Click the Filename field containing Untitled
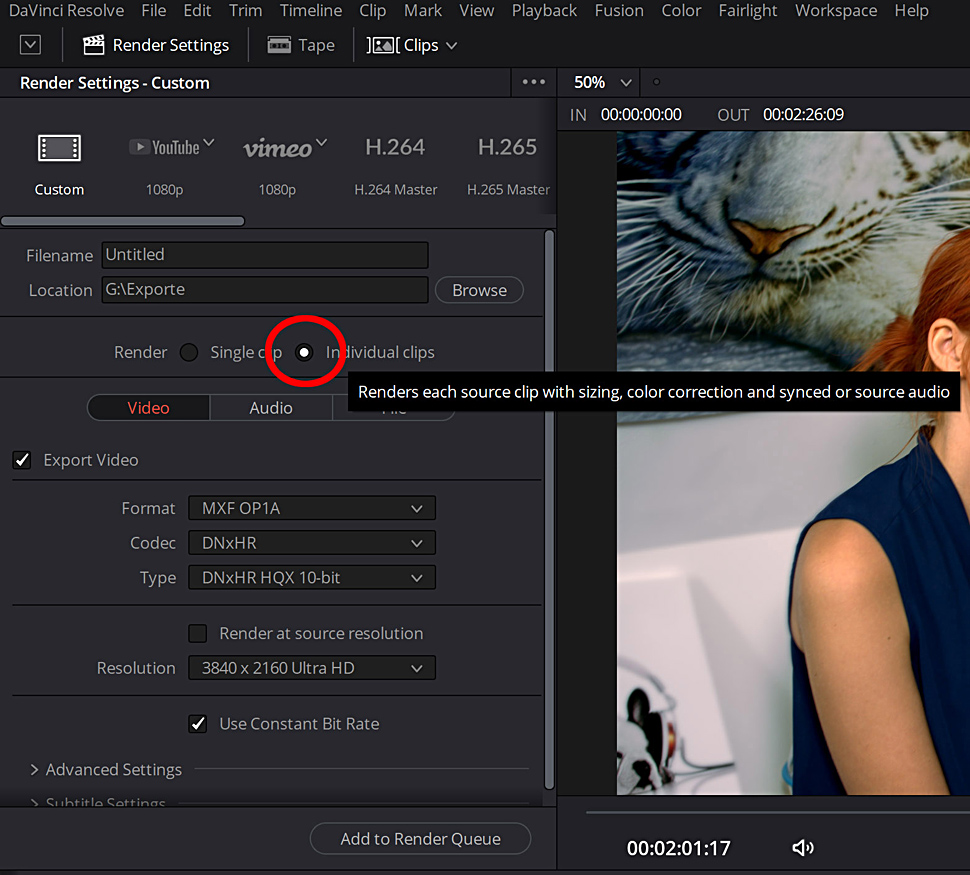970x875 pixels. [x=265, y=255]
